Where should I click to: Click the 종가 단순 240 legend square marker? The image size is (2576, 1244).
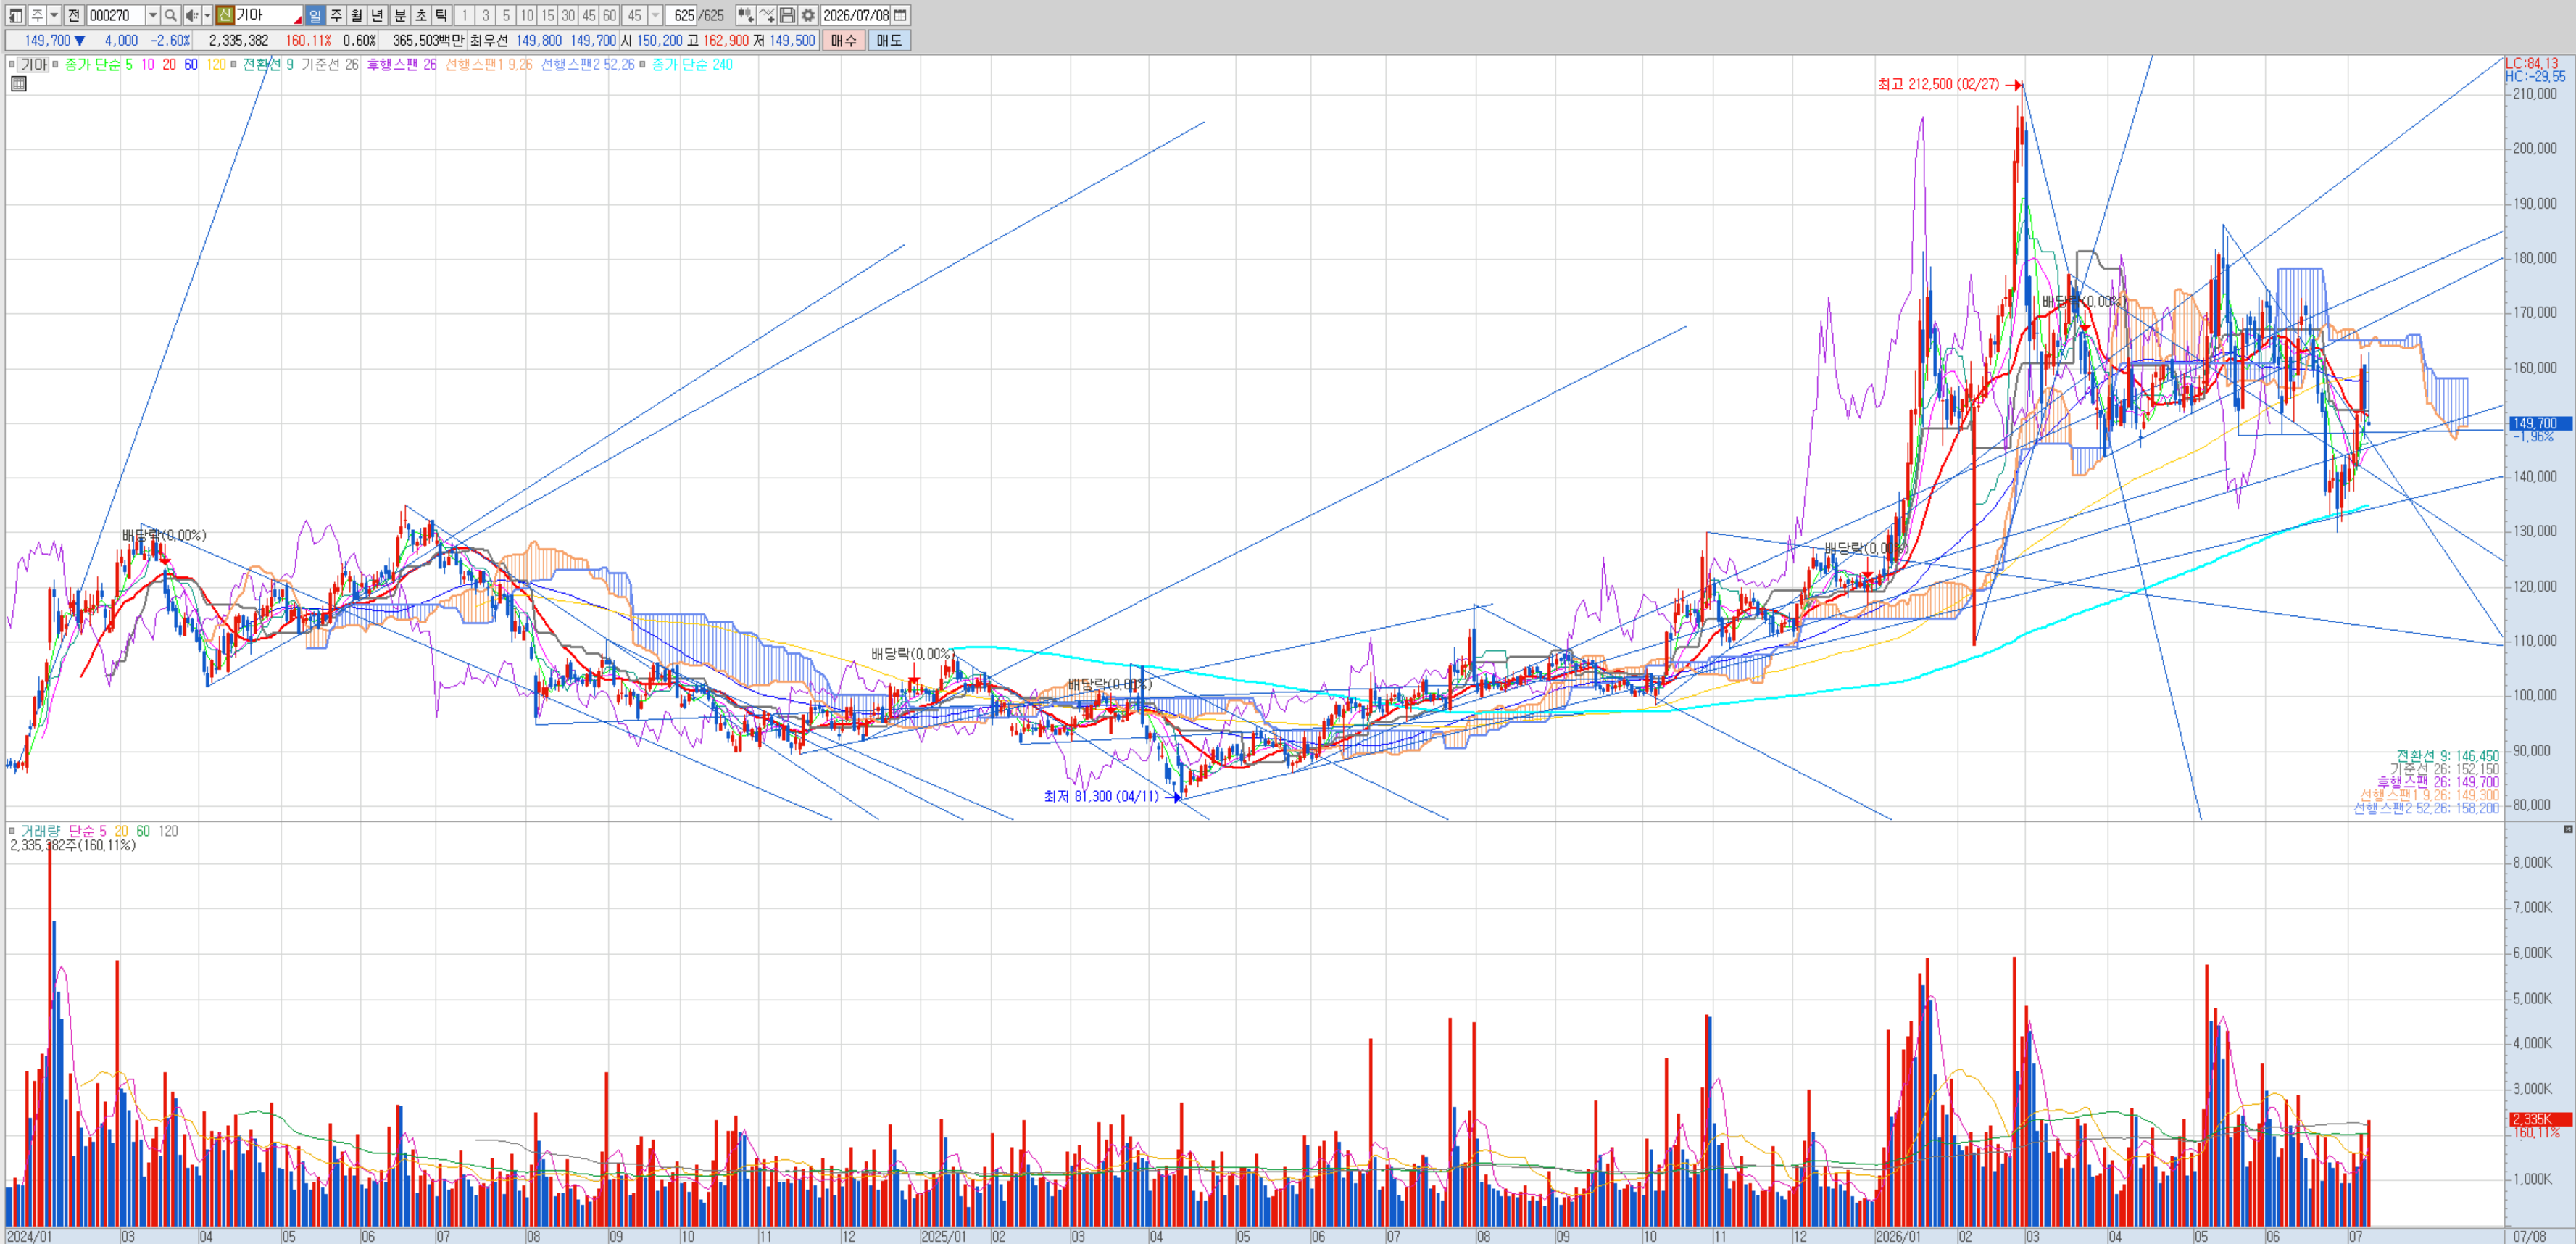pyautogui.click(x=643, y=64)
